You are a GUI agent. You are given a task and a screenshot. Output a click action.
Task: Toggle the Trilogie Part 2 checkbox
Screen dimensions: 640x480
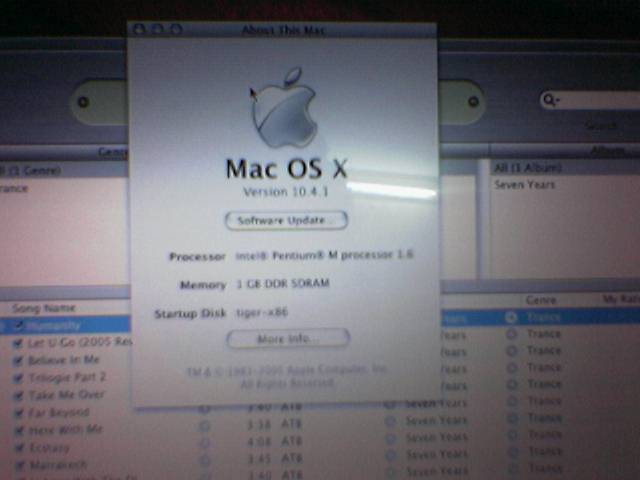18,378
